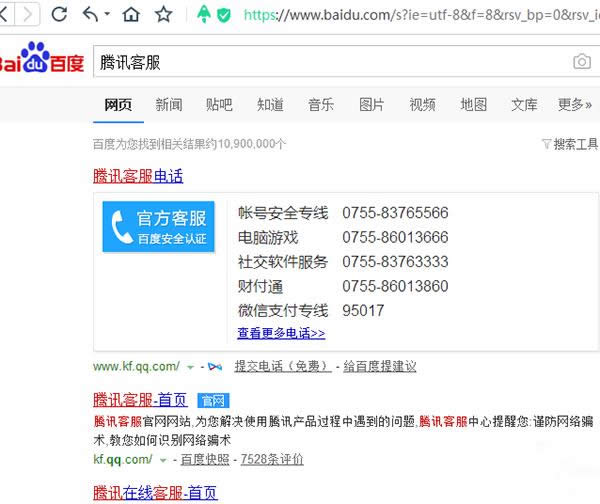This screenshot has height=504, width=600.
Task: Click the blue 官方客服 phone badge
Action: pos(158,226)
